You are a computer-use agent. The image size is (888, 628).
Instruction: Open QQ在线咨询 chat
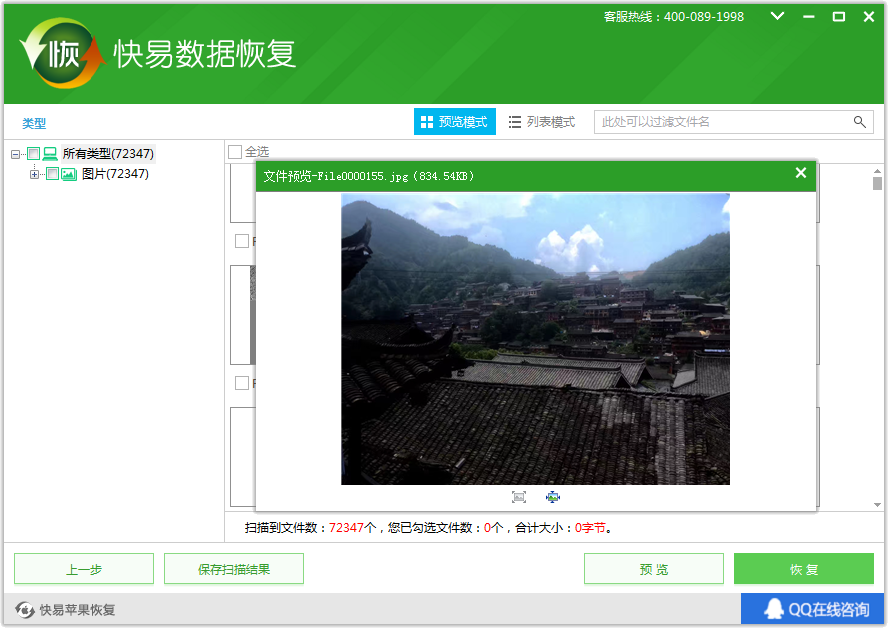(812, 609)
